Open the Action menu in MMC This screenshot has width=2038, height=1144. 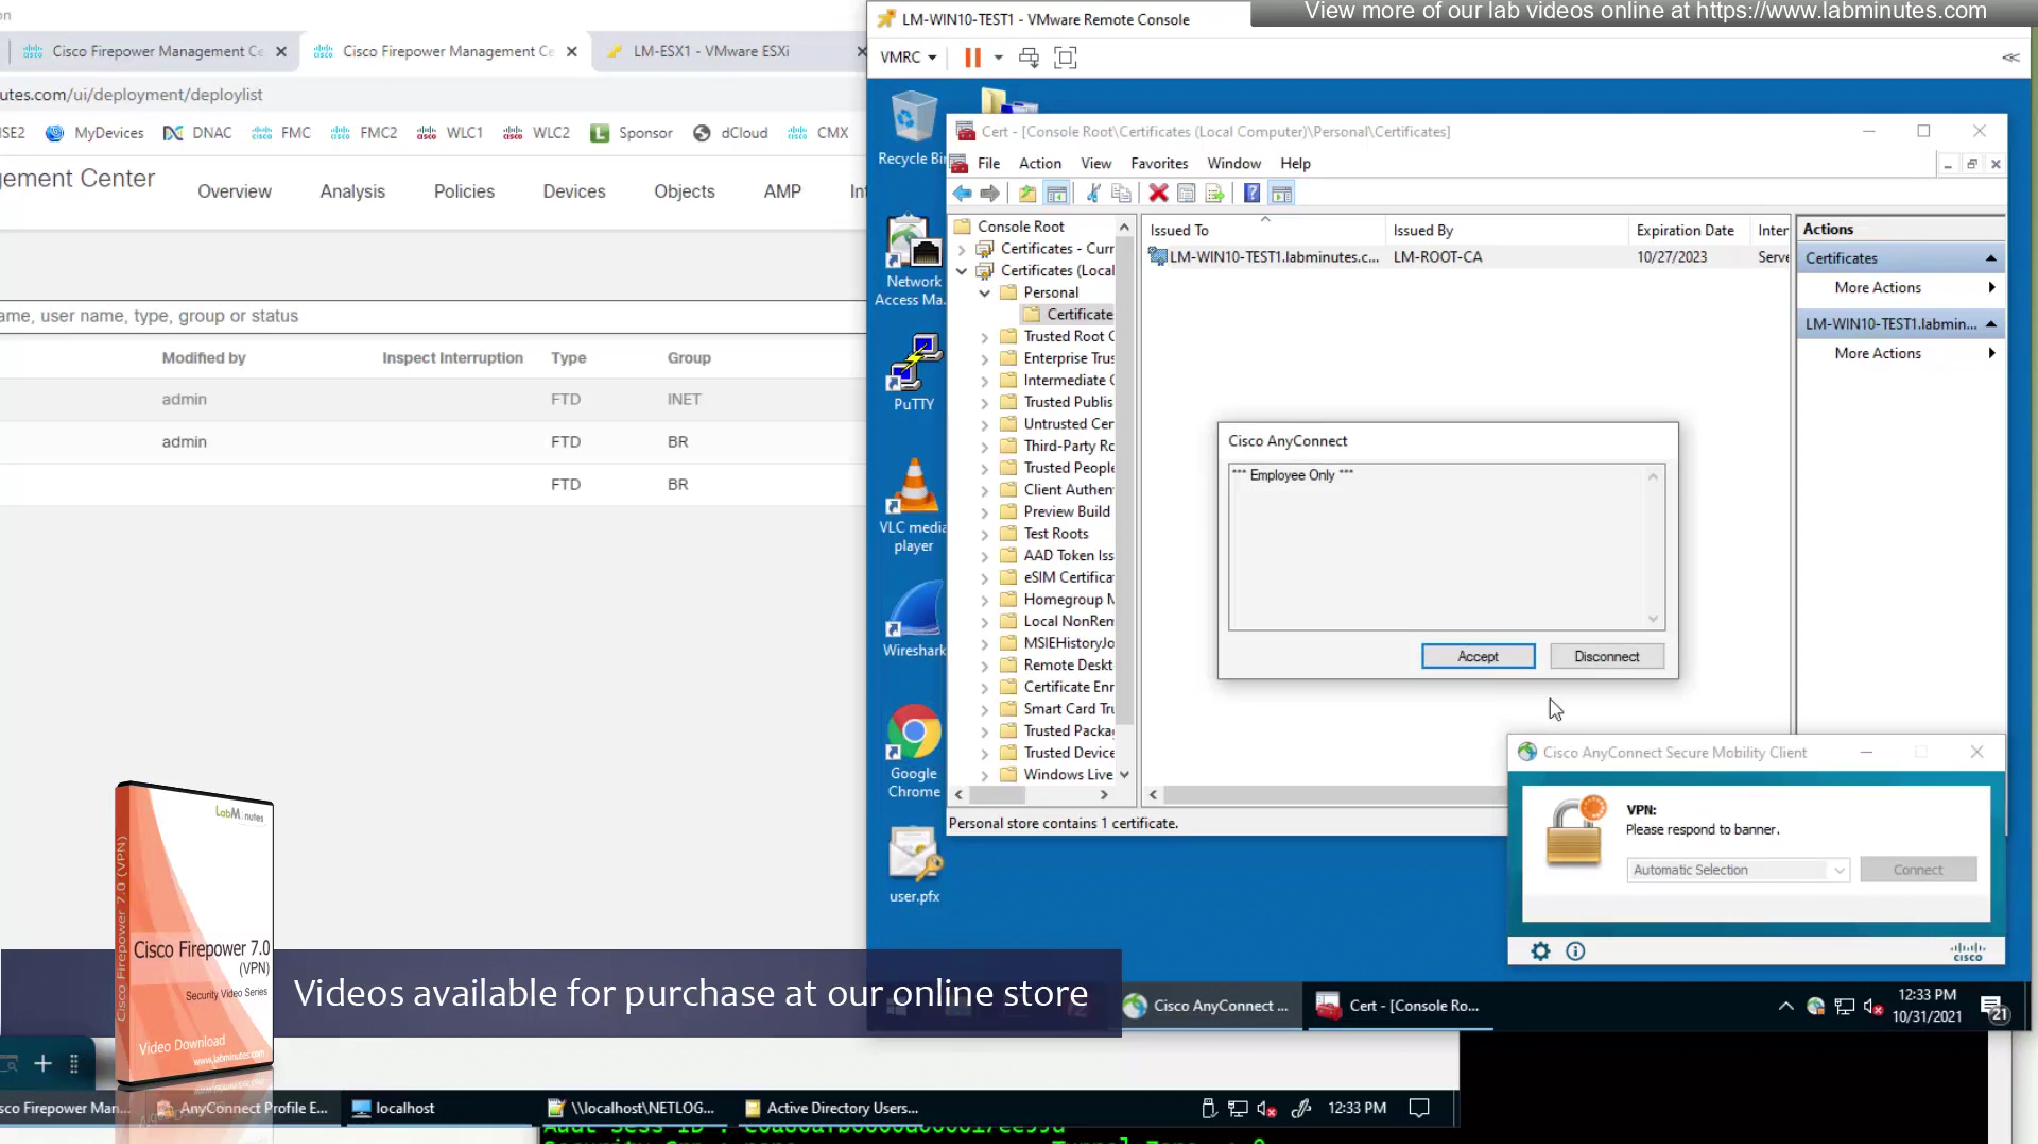click(x=1039, y=163)
